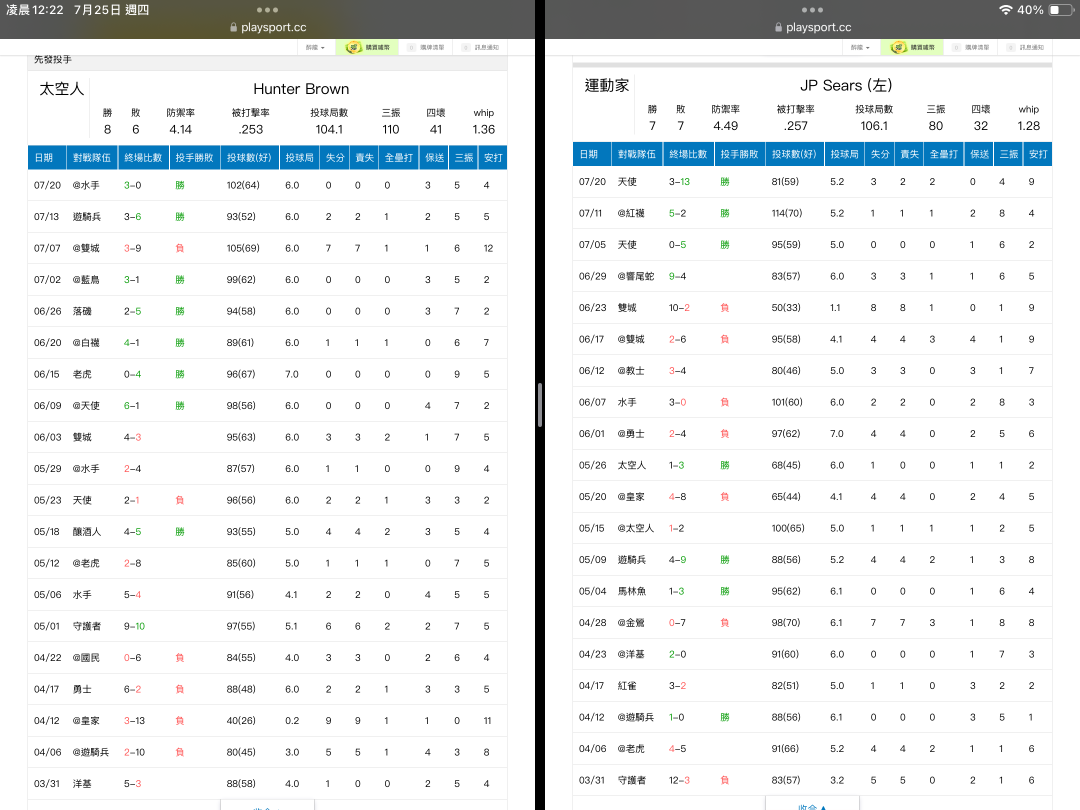Select JP Sears' 04/23 @洋基 game row

[x=812, y=654]
